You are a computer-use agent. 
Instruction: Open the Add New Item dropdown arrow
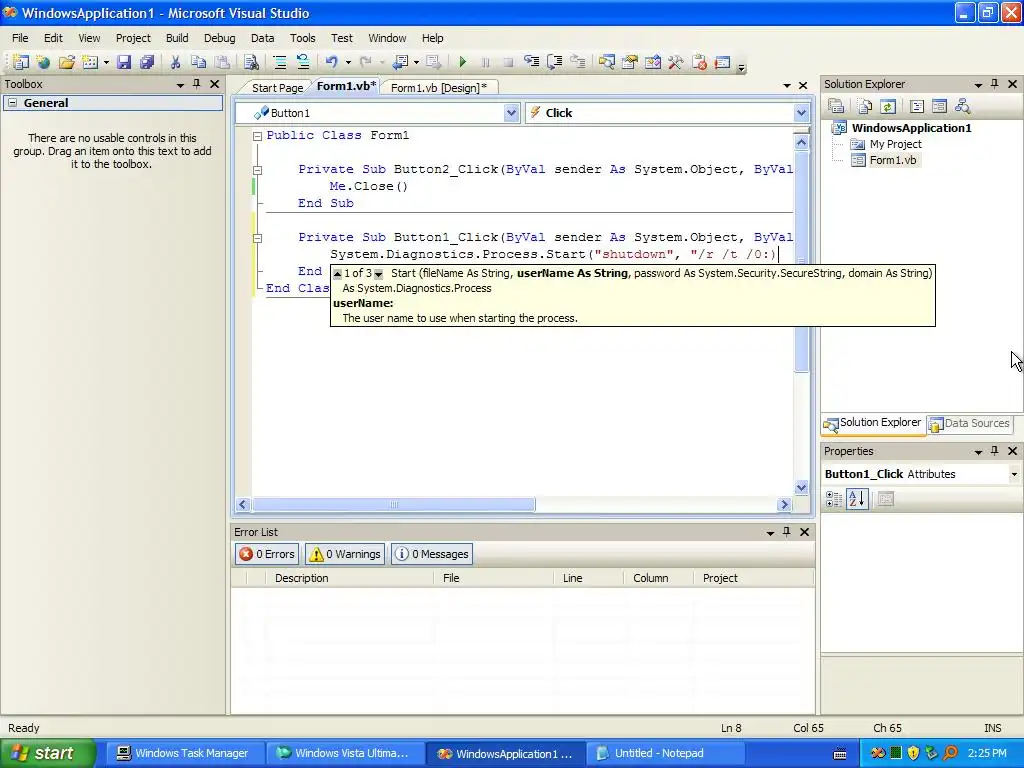point(106,63)
